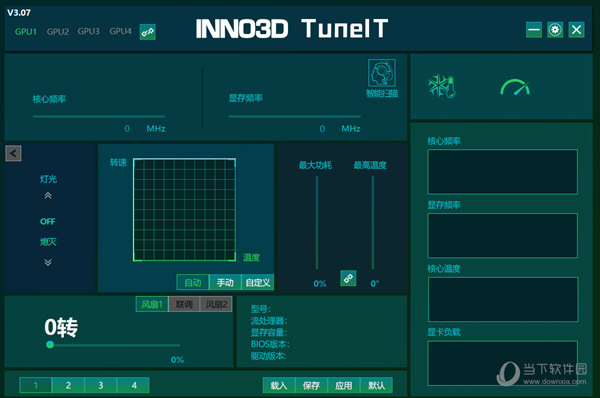The image size is (600, 398).
Task: Click the 默认 (default) button
Action: coord(377,385)
